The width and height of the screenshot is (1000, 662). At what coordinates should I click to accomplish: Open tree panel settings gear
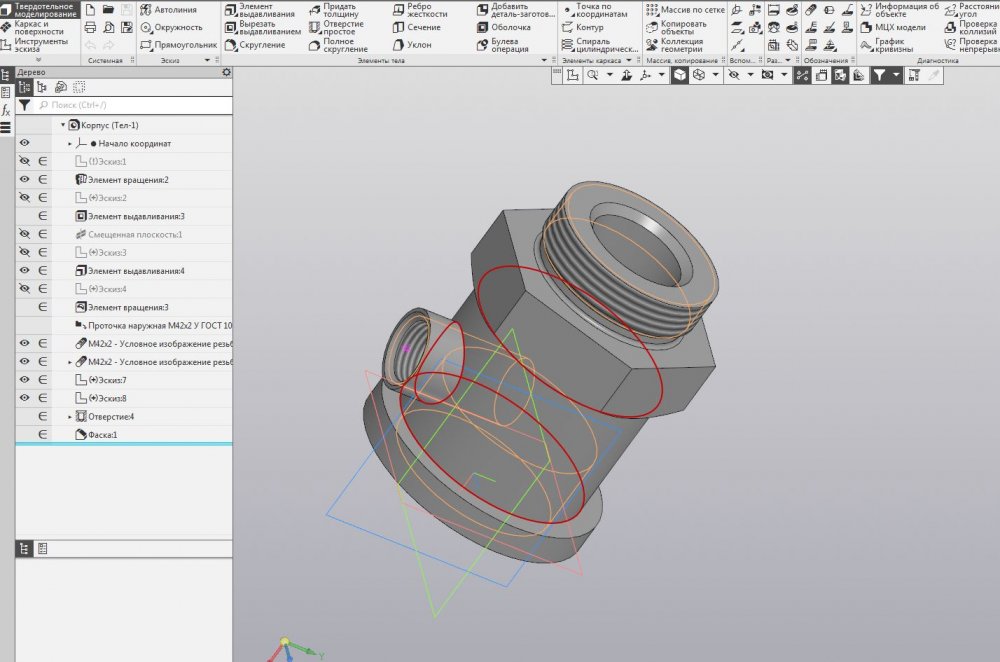[x=226, y=73]
